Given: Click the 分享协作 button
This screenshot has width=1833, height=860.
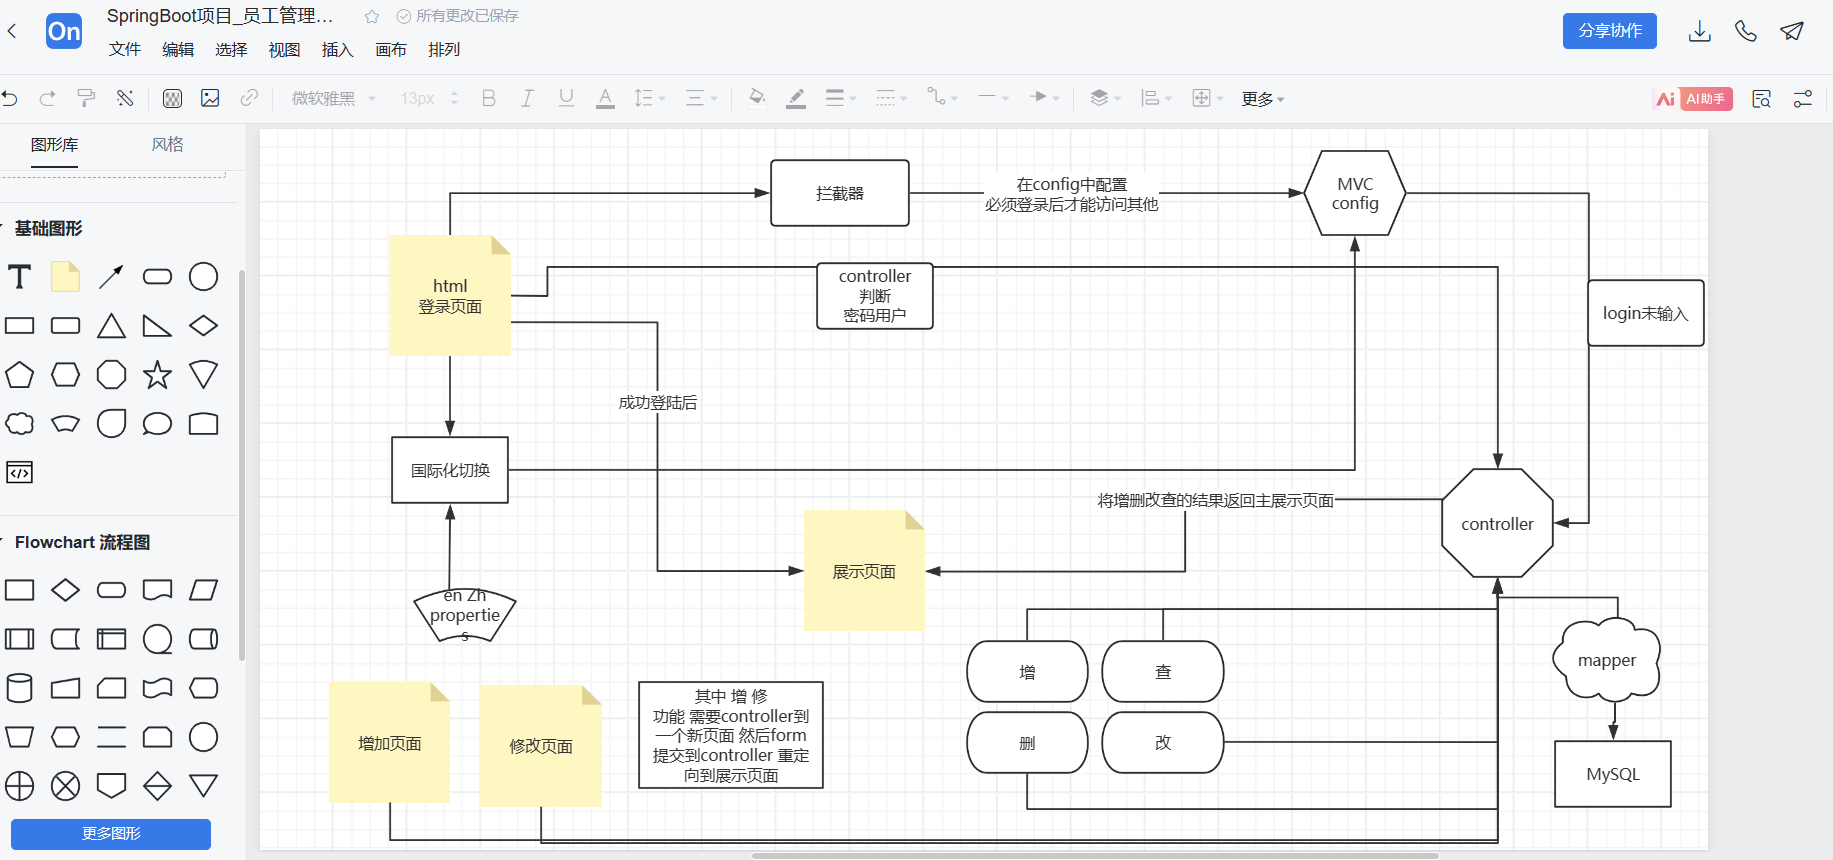Looking at the screenshot, I should click(1610, 31).
